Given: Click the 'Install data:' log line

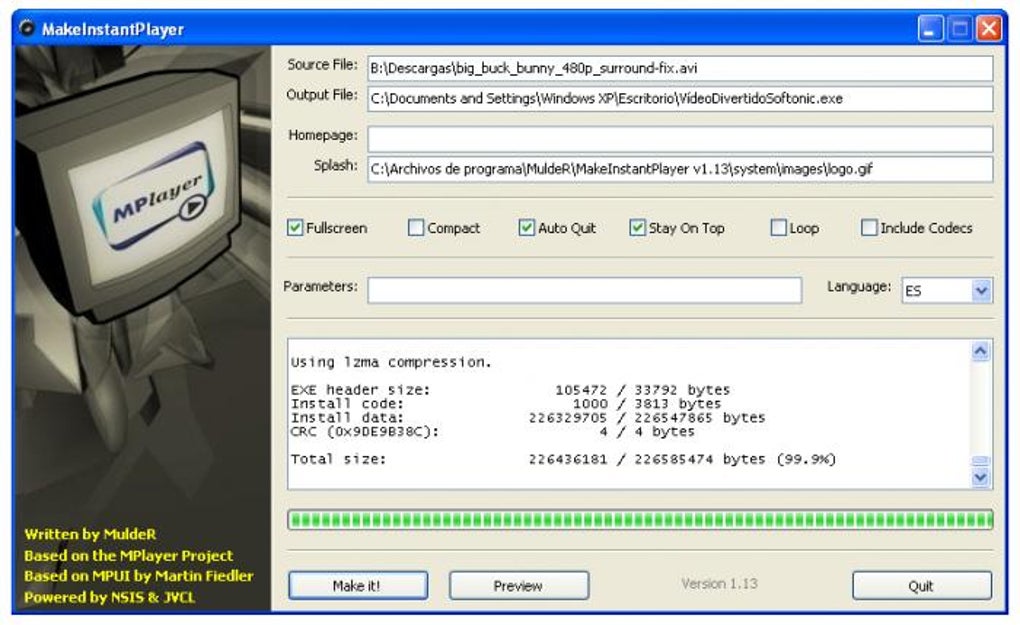Looking at the screenshot, I should (x=528, y=418).
